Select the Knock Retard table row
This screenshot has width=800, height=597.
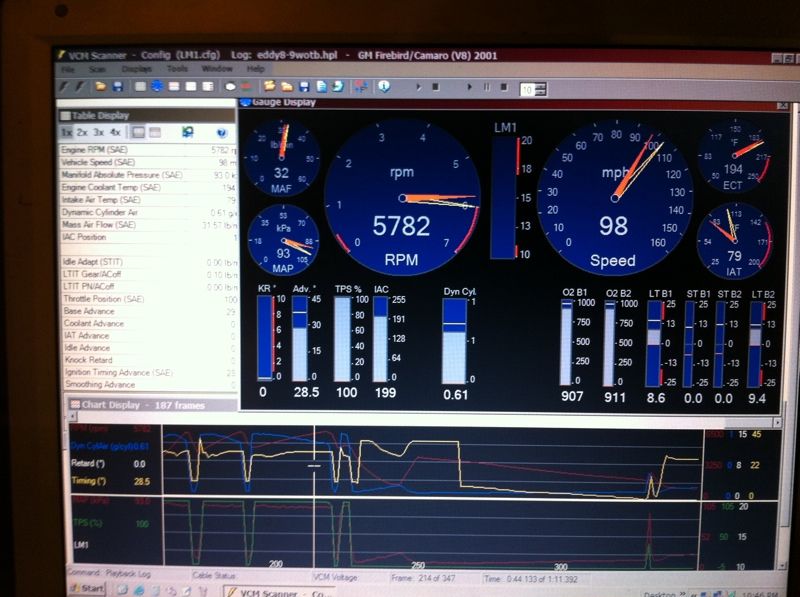(x=149, y=360)
